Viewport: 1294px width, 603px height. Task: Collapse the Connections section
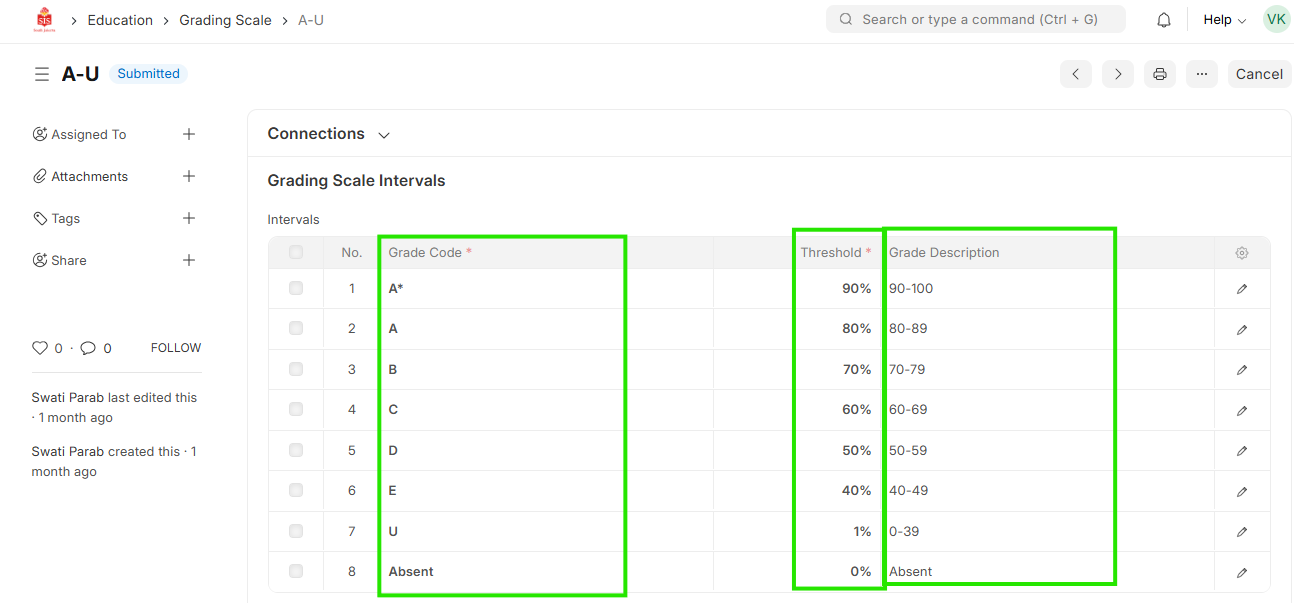(383, 135)
